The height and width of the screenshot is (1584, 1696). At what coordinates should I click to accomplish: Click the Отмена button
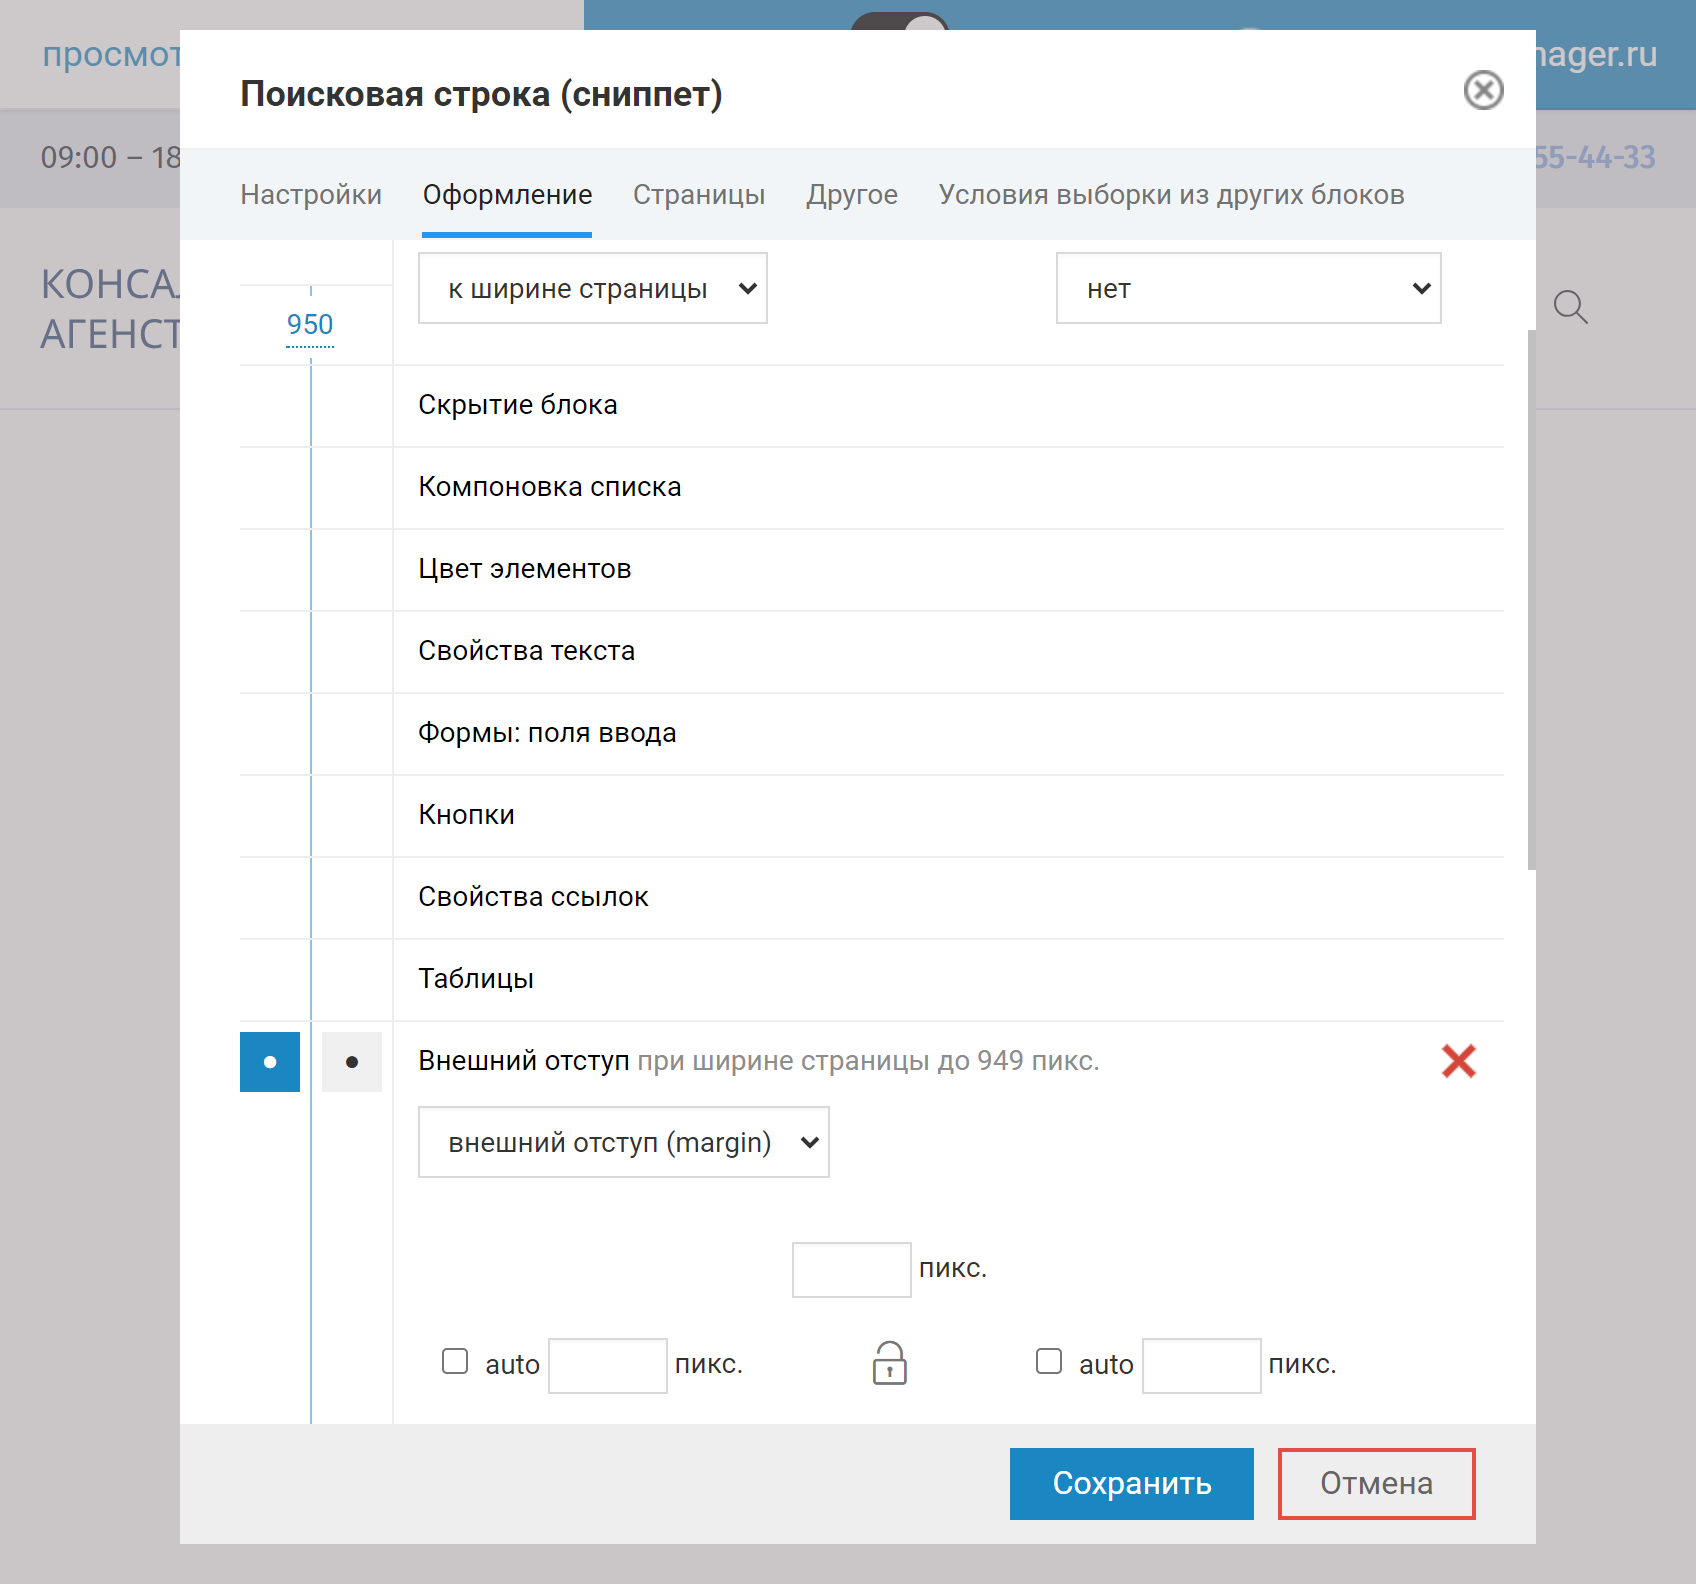coord(1376,1483)
